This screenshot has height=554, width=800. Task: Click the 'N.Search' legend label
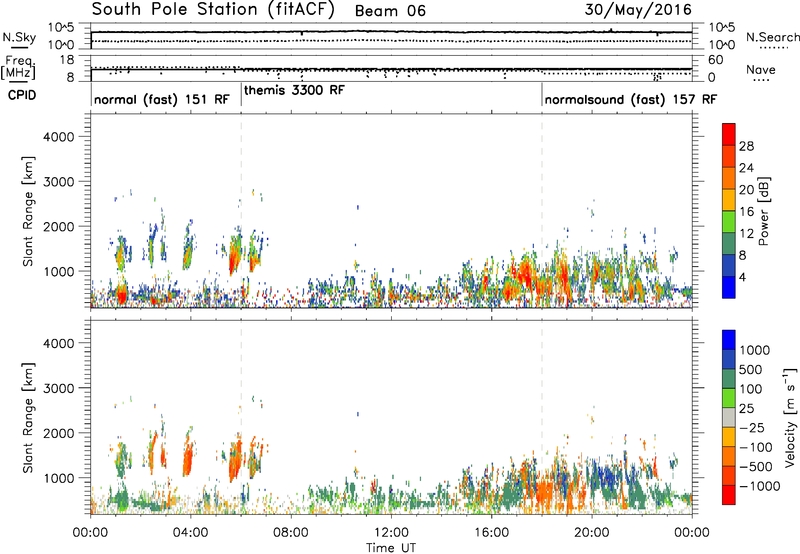point(772,37)
